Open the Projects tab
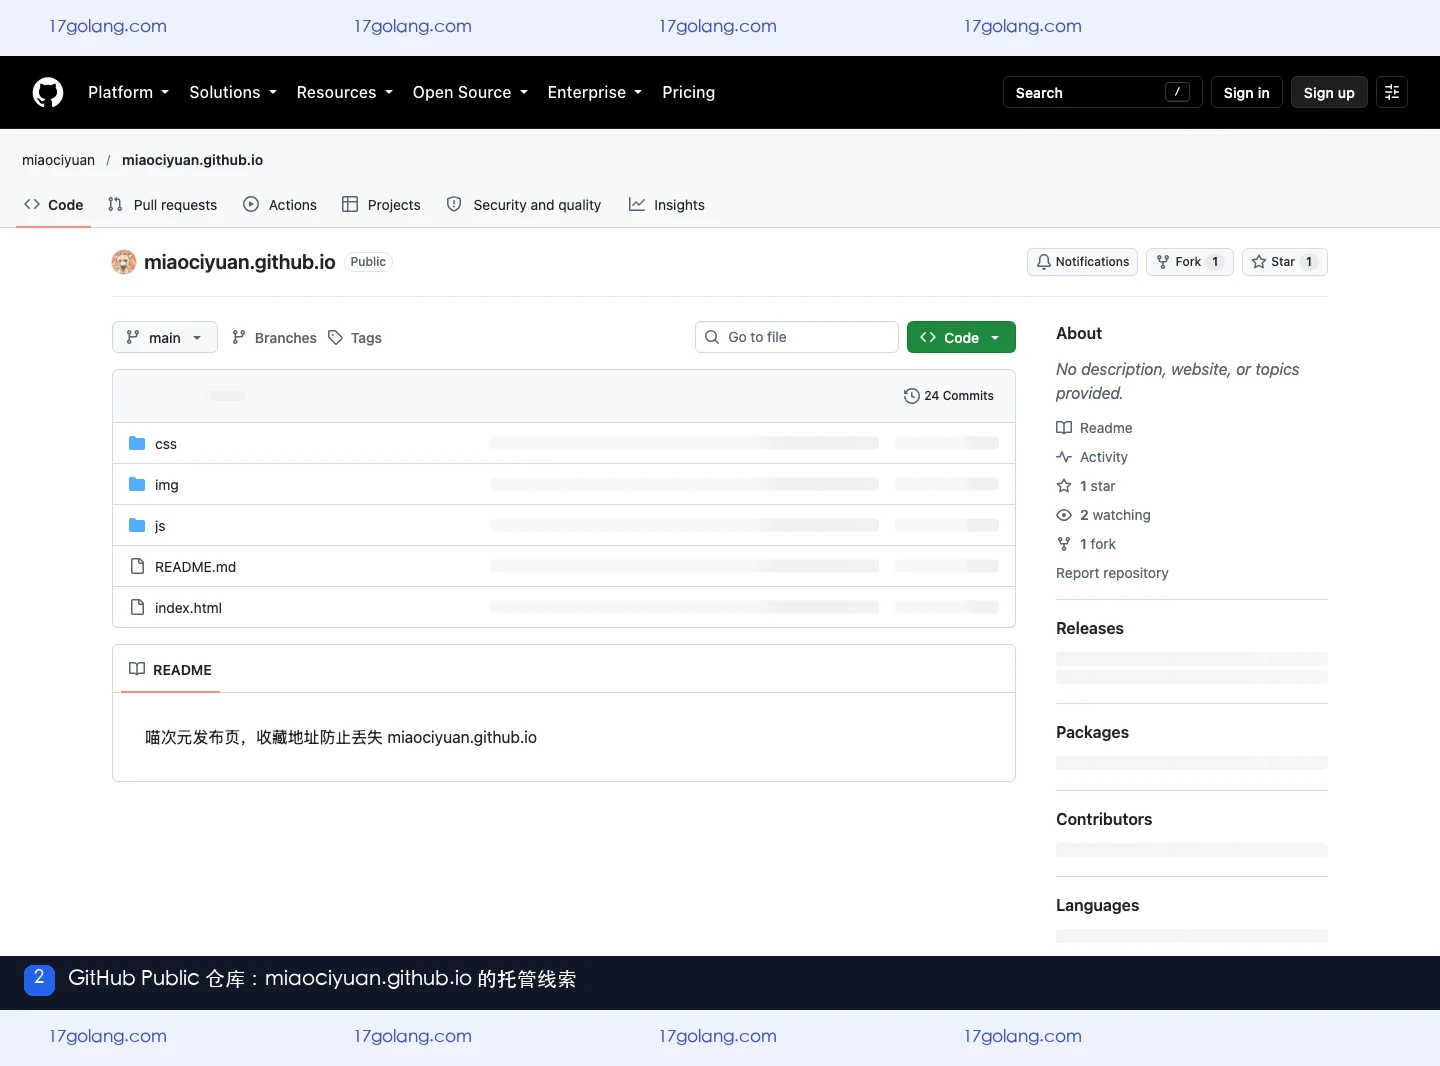The image size is (1440, 1066). click(381, 205)
